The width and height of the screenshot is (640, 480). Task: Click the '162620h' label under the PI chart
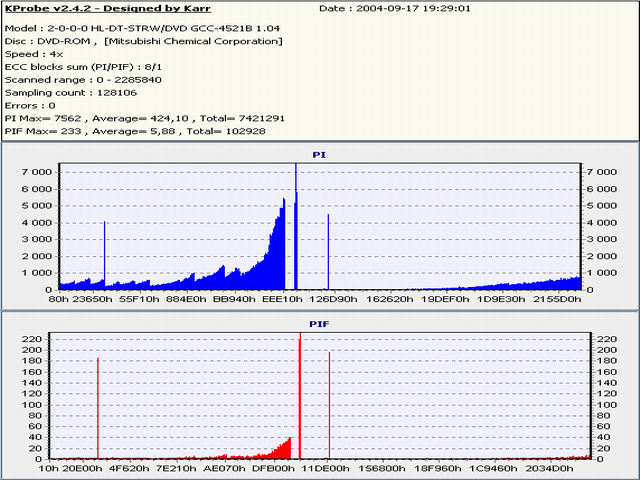[x=389, y=299]
